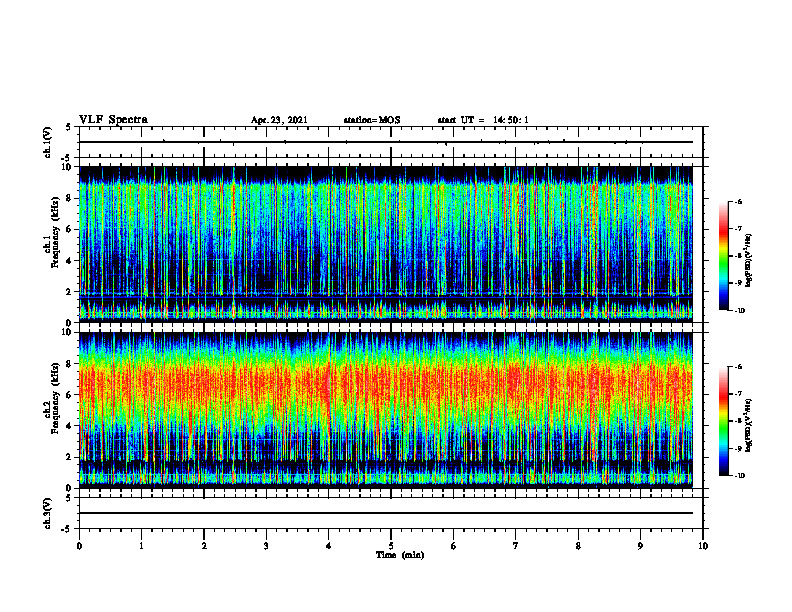Screen dimensions: 792x612
Task: Click the "start UT = 14:50: 1" header
Action: point(483,120)
